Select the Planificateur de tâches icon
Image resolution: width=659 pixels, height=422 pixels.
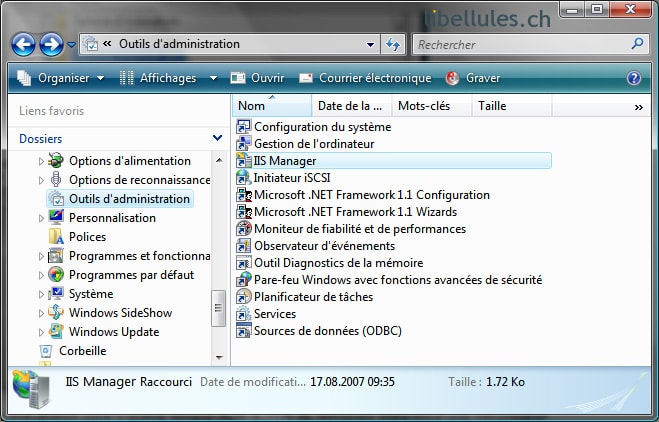coord(243,297)
